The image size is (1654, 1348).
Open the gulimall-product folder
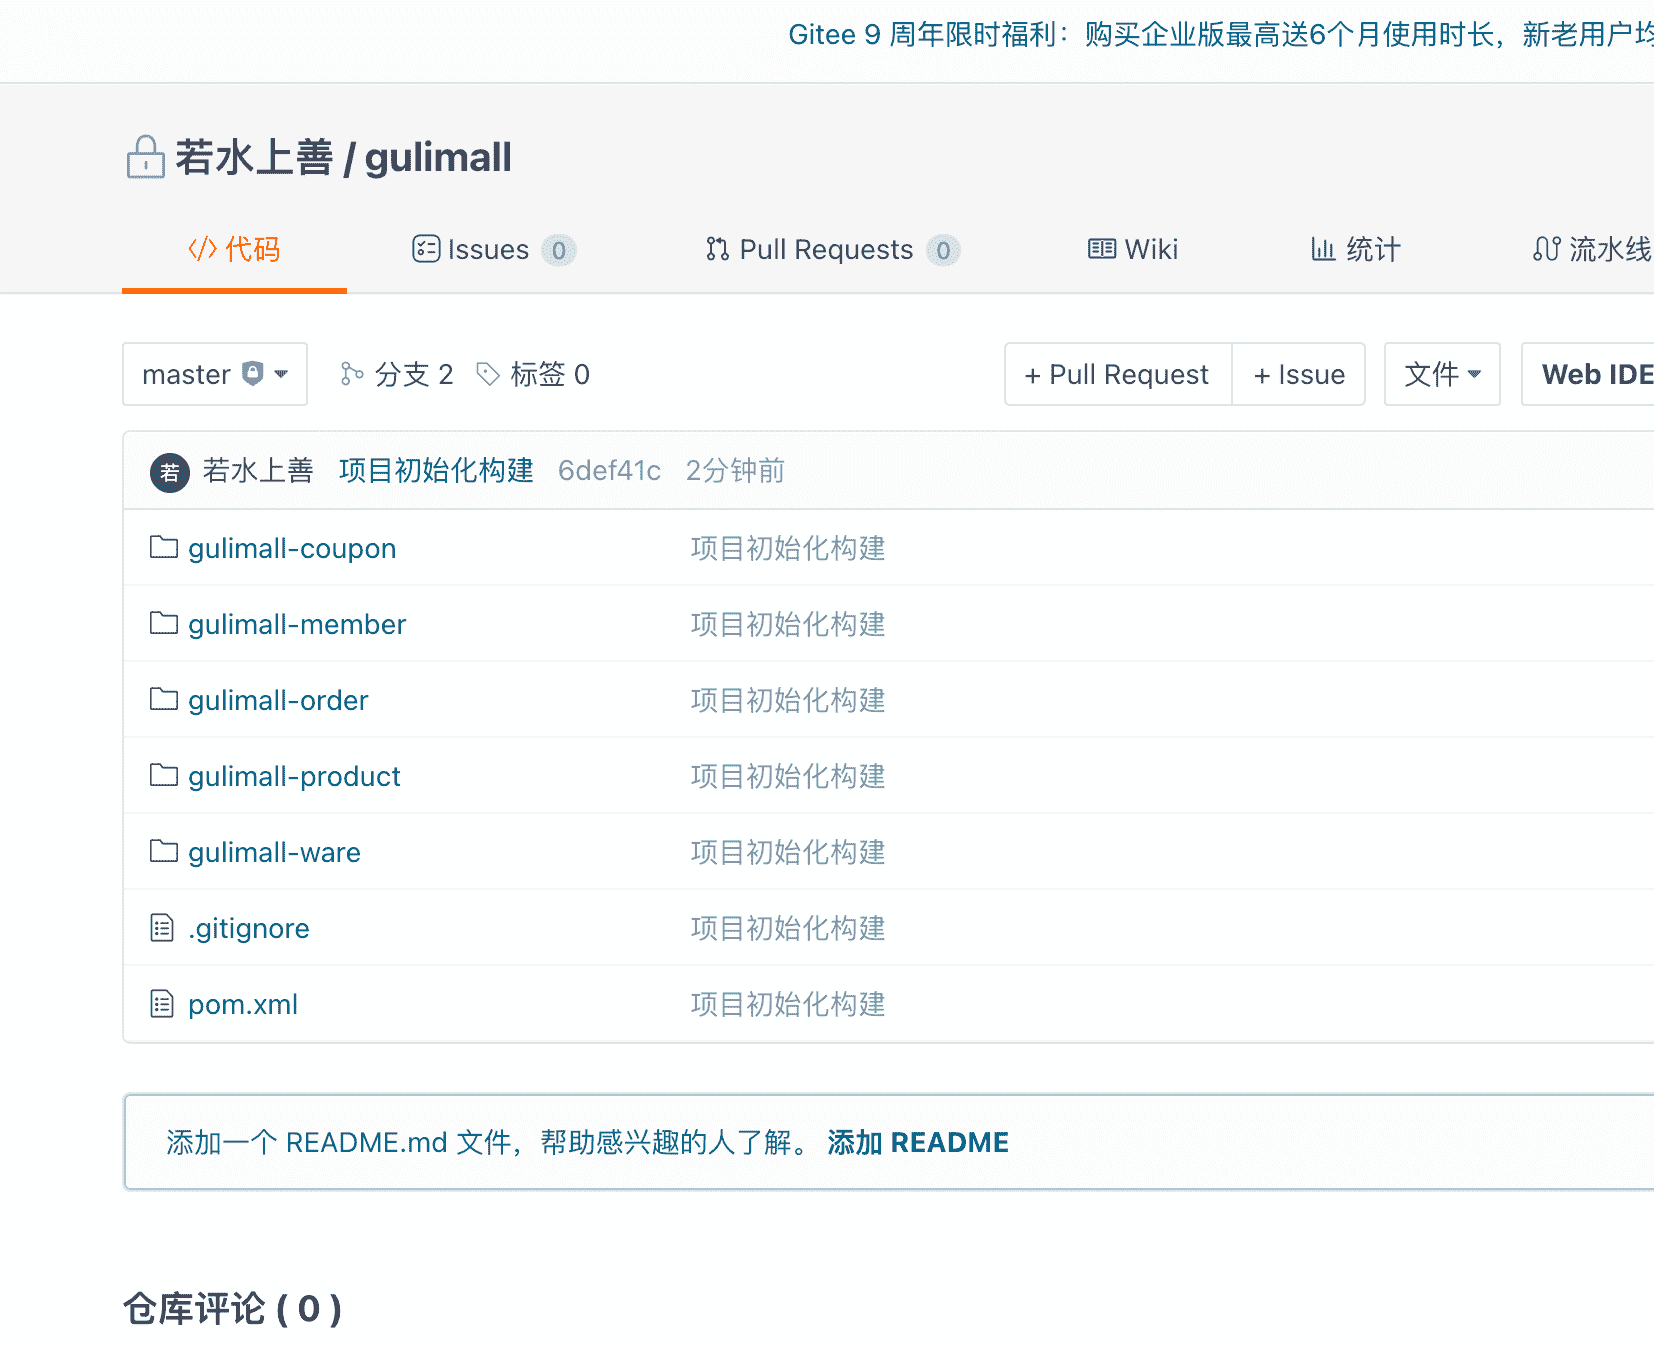coord(294,776)
